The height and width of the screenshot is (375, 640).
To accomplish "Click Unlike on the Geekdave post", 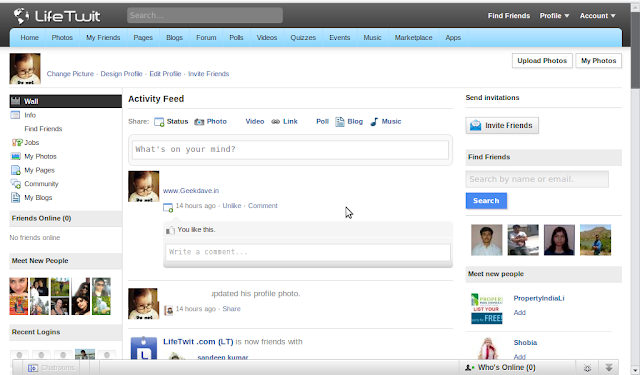I will coord(232,206).
